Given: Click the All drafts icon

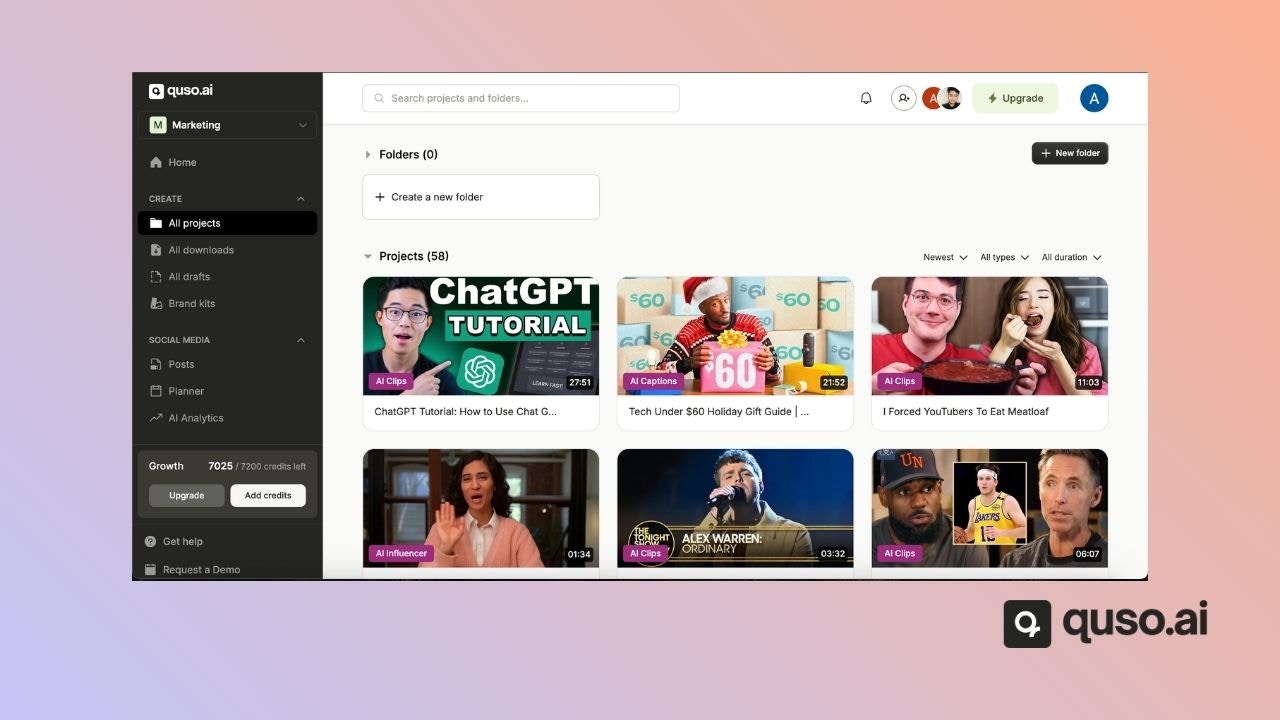Looking at the screenshot, I should pos(155,277).
